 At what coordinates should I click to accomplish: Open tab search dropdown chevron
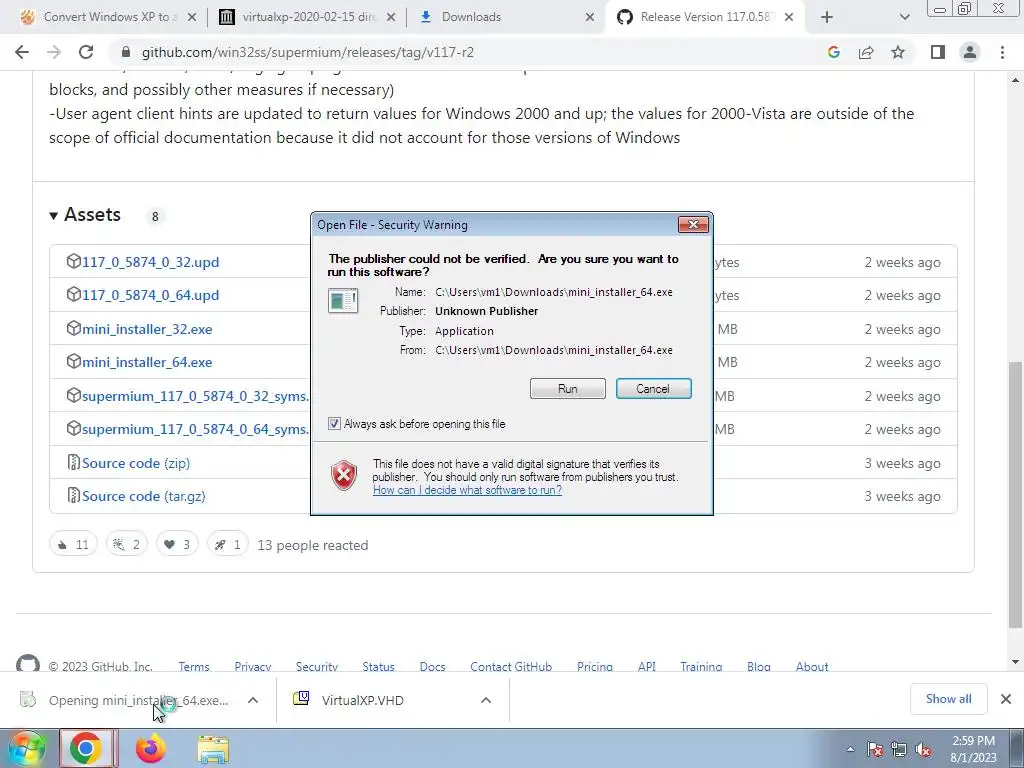click(904, 17)
